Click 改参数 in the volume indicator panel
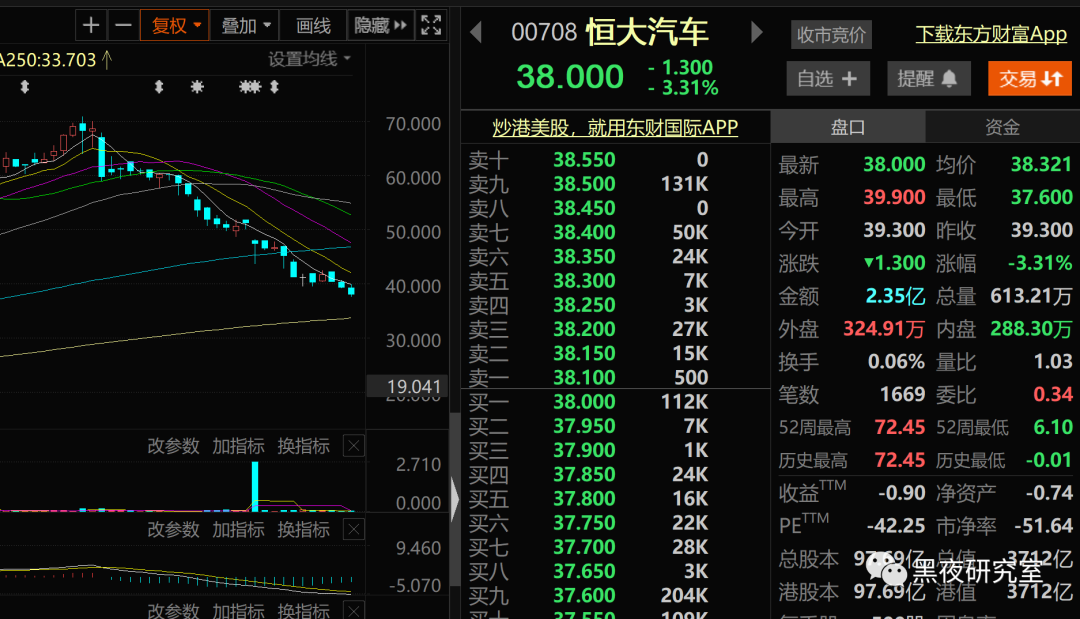 pyautogui.click(x=174, y=446)
